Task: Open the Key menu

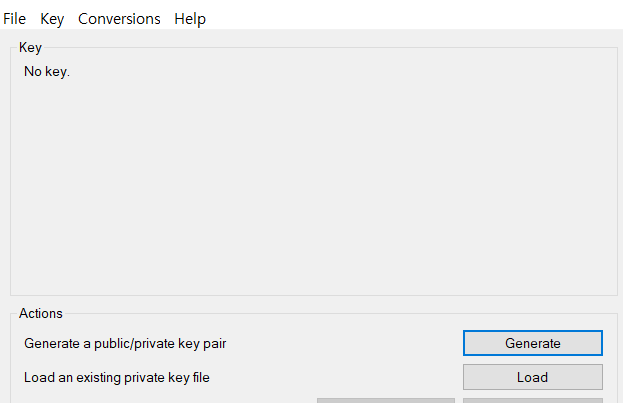Action: pos(52,19)
